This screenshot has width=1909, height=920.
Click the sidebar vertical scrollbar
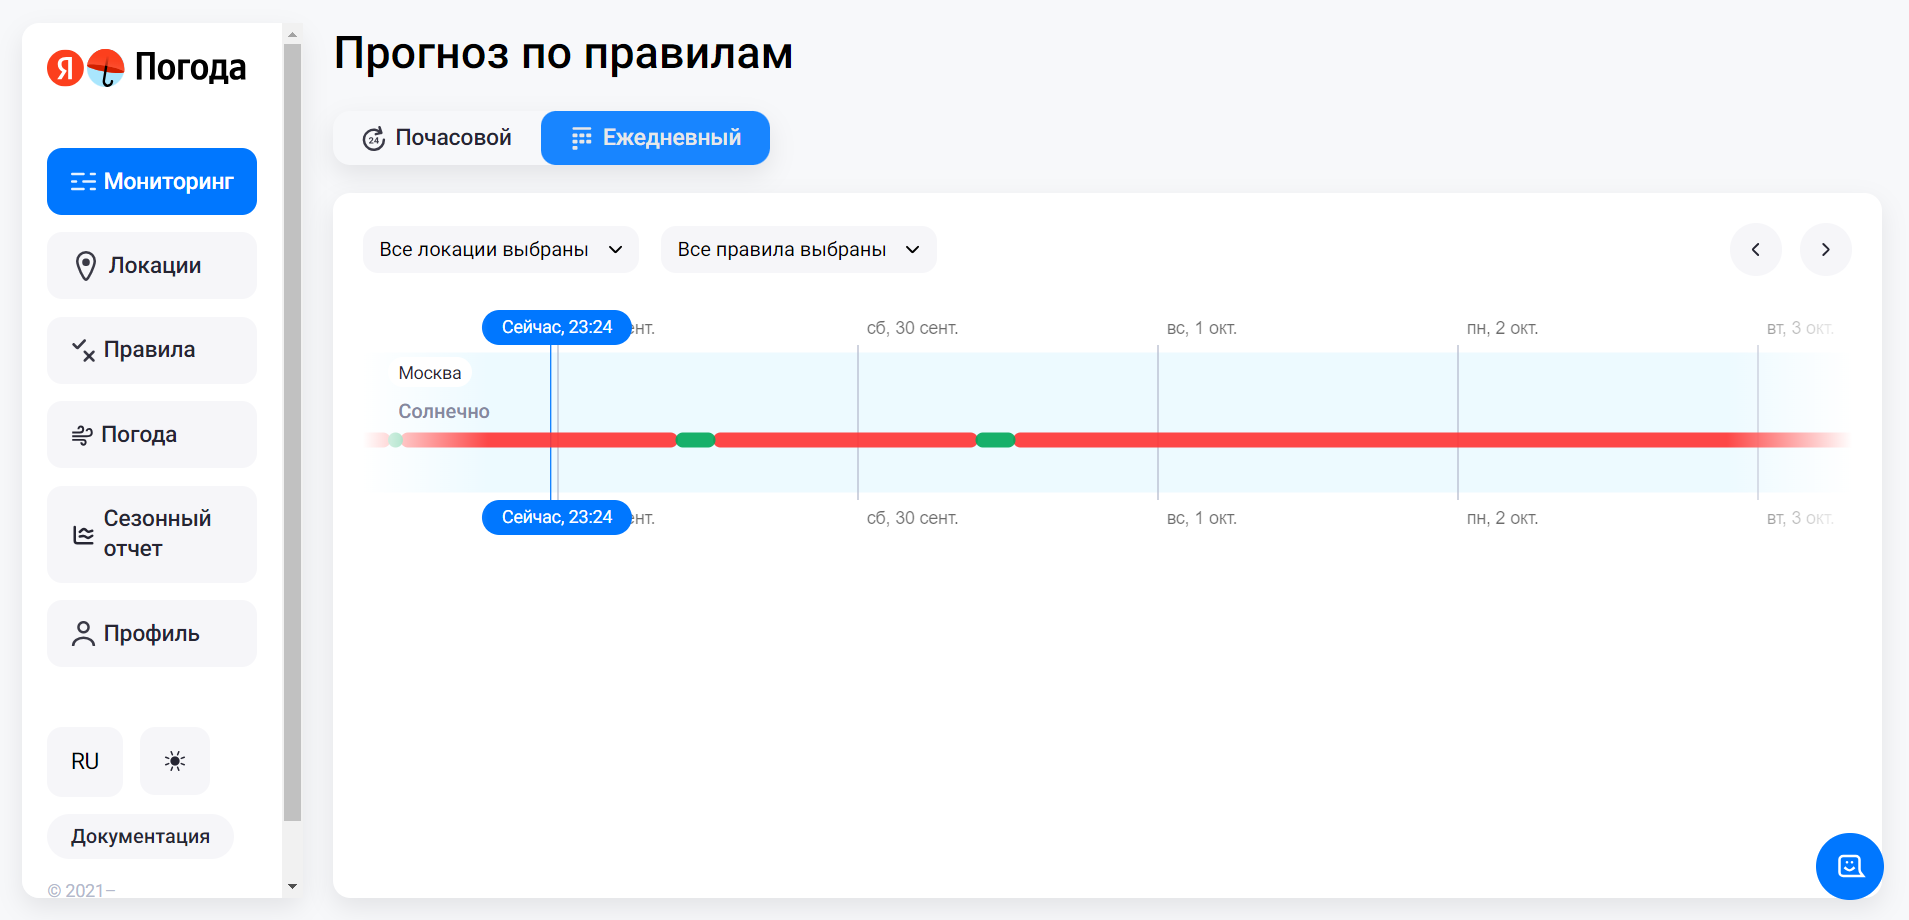pos(292,430)
